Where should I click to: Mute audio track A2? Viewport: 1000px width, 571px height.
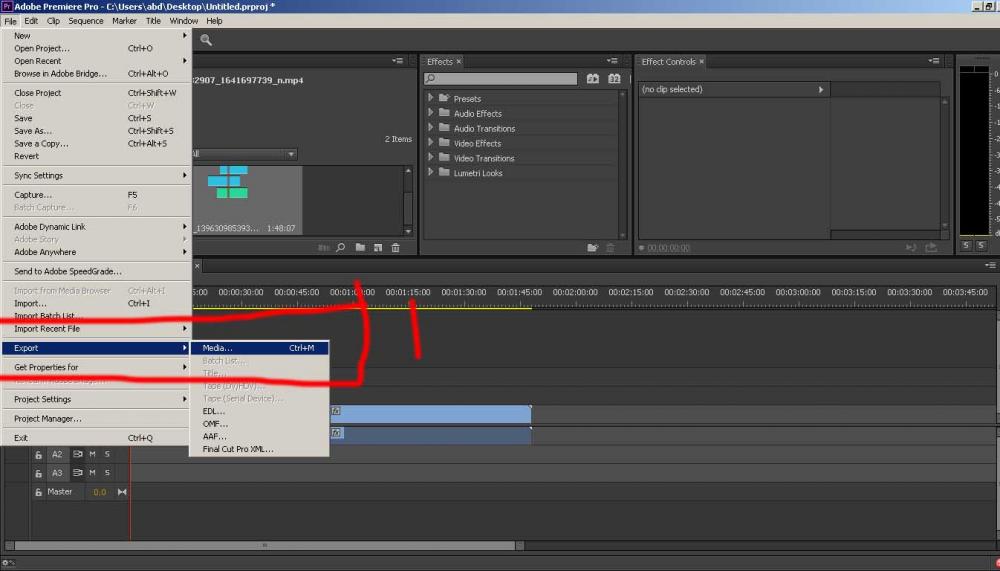pyautogui.click(x=92, y=454)
